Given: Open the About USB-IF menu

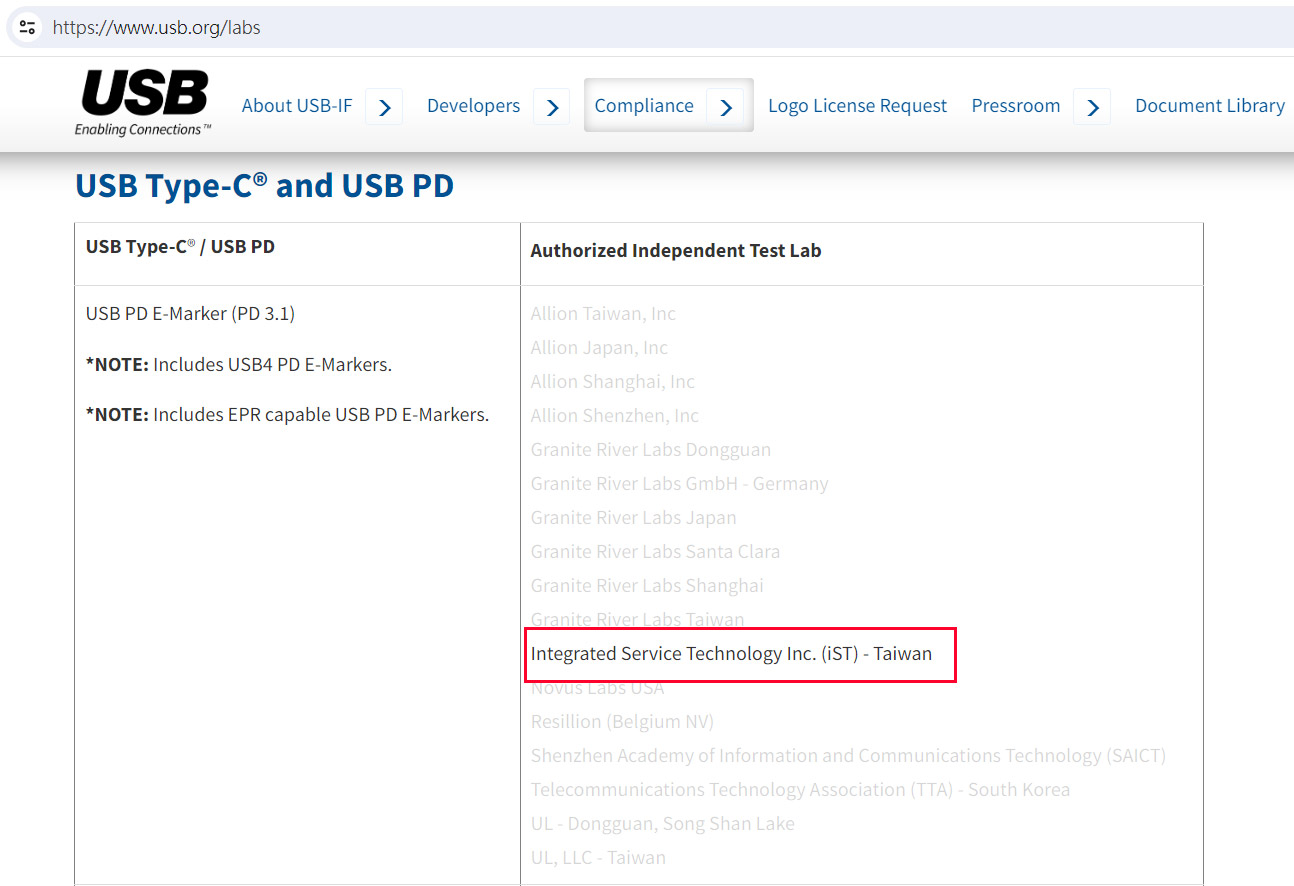Looking at the screenshot, I should click(x=297, y=106).
